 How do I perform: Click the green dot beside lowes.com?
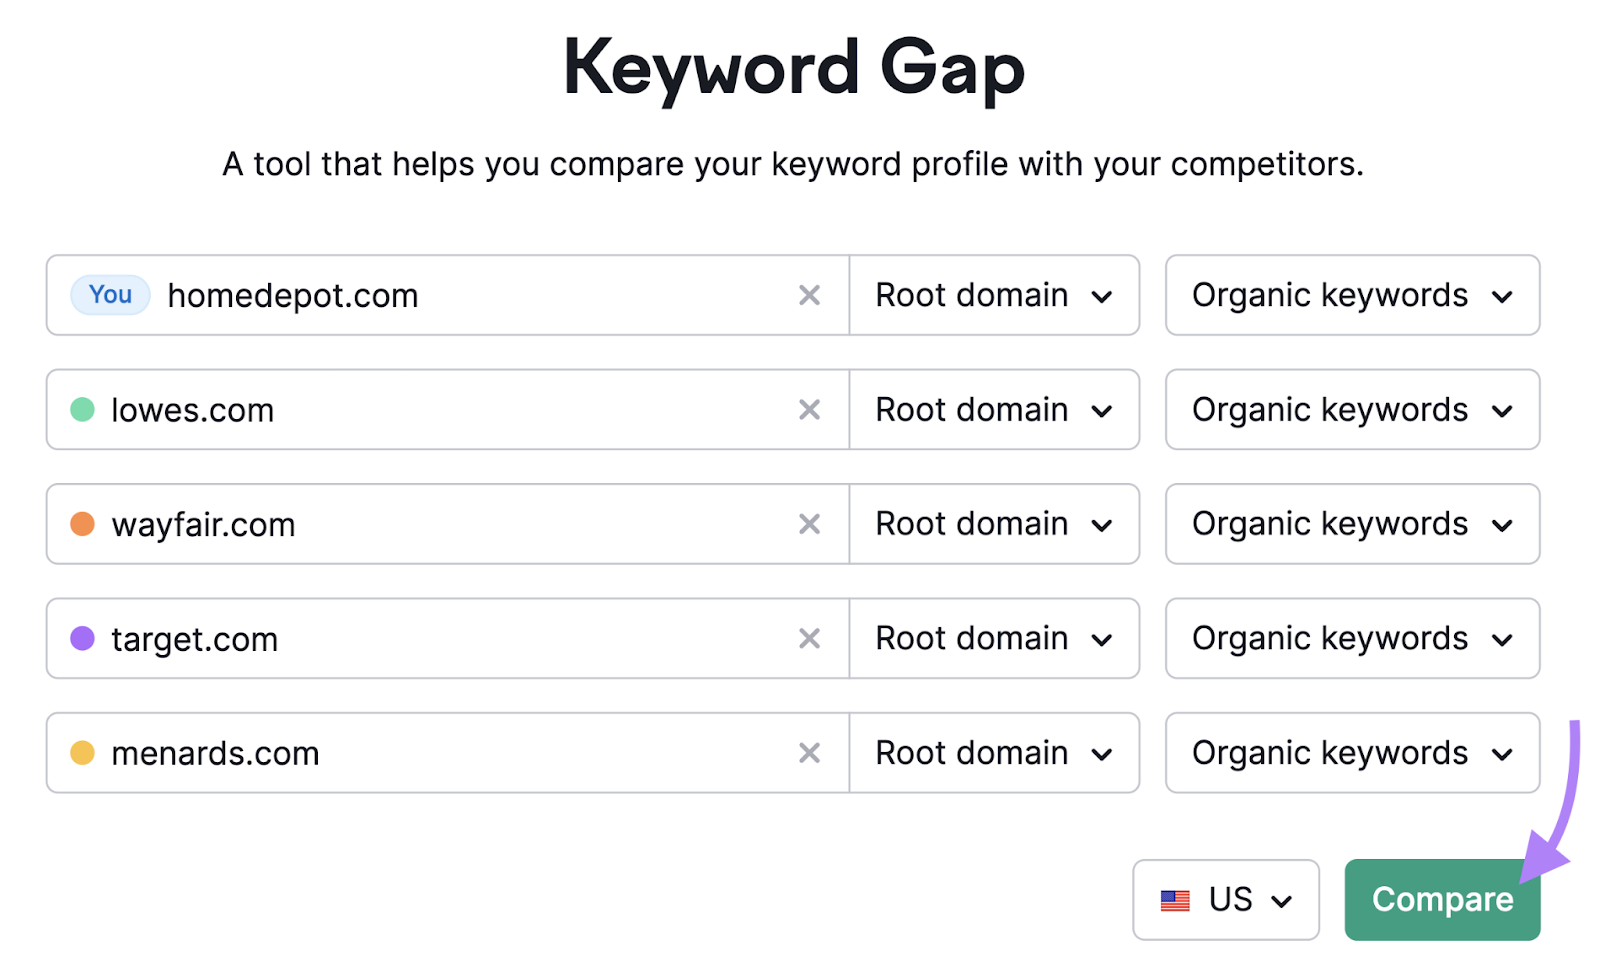tap(83, 409)
